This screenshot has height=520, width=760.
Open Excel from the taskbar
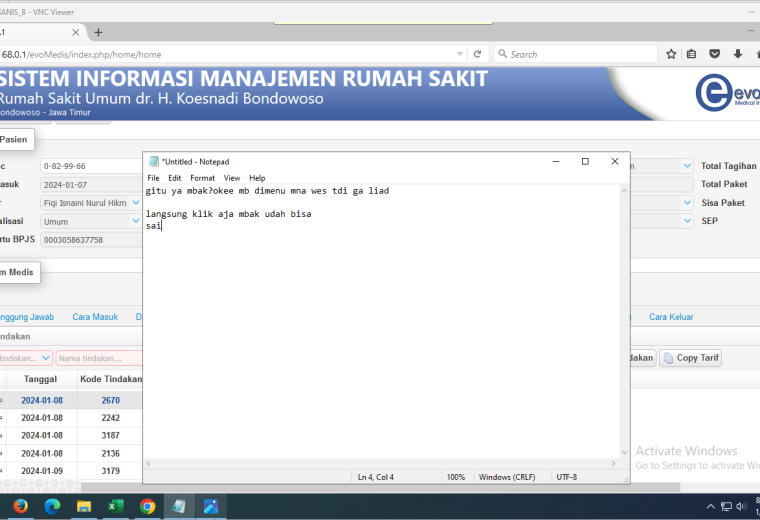(x=115, y=506)
